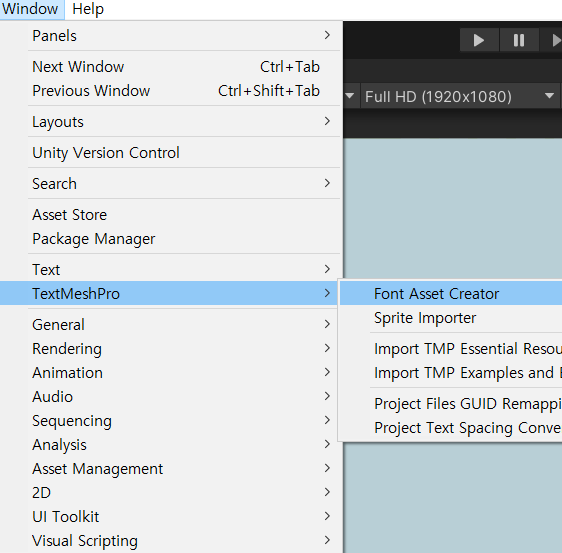The image size is (562, 553).
Task: Import TMP Essential Resources
Action: (x=451, y=349)
